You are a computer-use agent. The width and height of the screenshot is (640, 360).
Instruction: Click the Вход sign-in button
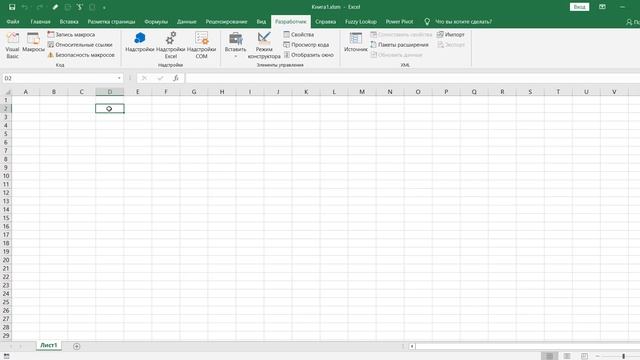click(579, 7)
